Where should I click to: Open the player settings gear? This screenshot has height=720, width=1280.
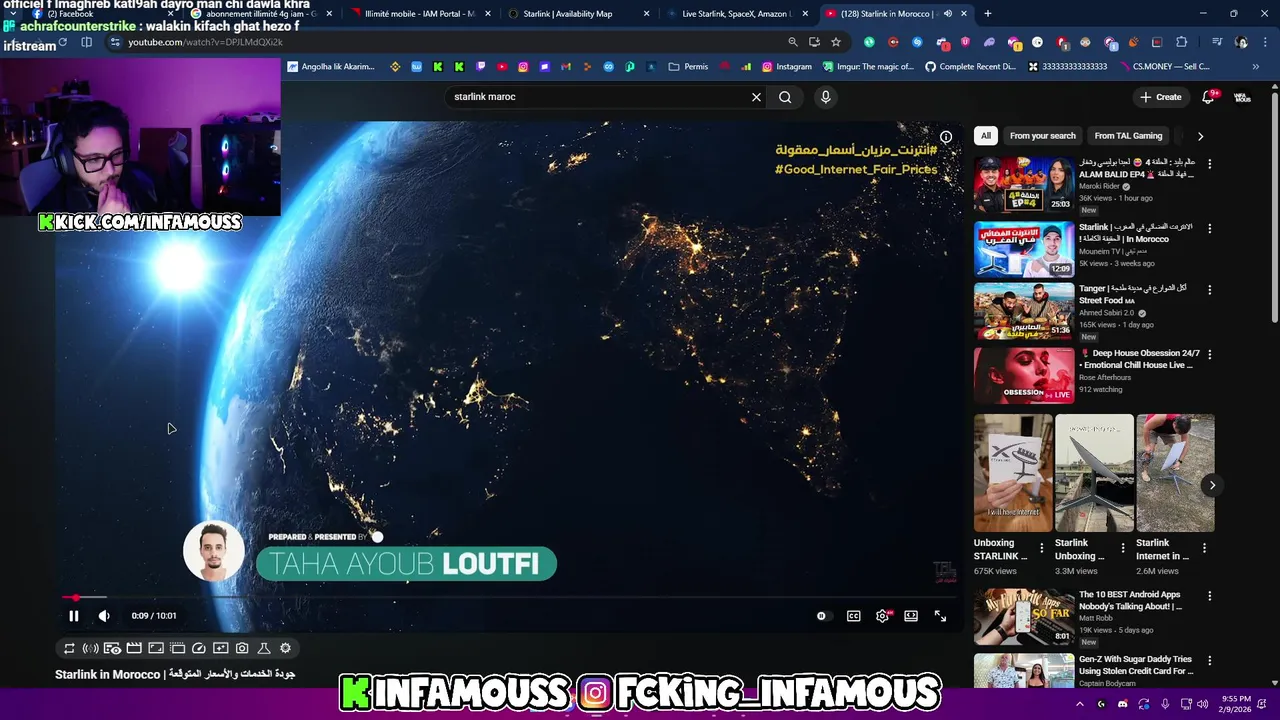[882, 616]
